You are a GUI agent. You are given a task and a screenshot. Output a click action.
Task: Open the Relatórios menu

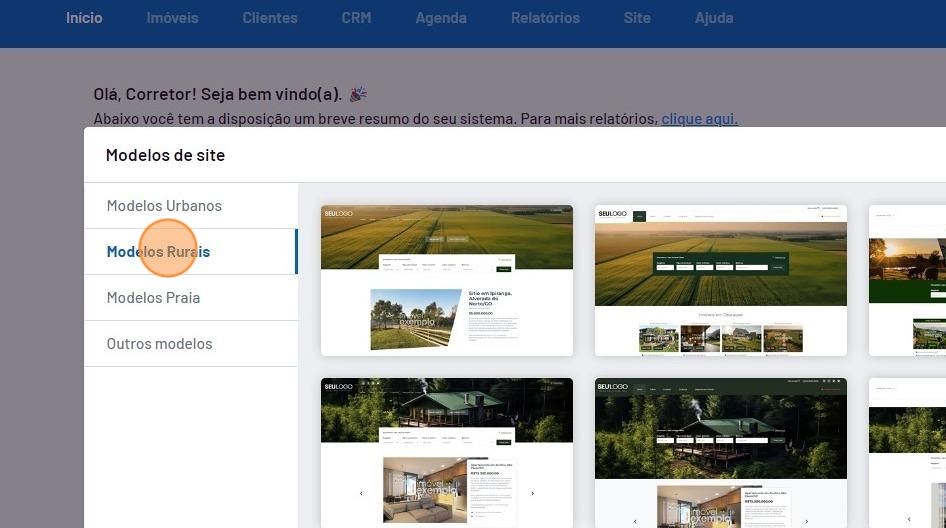(x=545, y=18)
